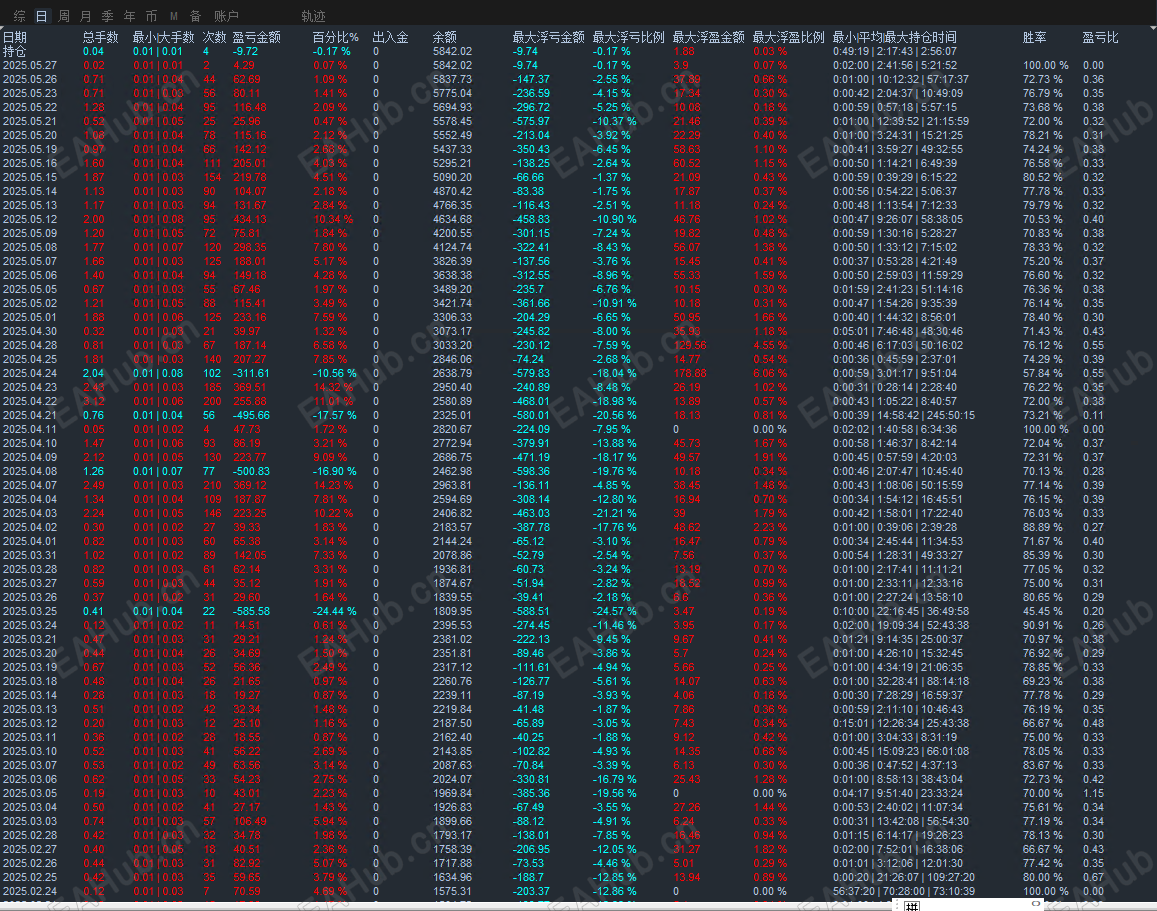This screenshot has height=911, width=1157.
Task: Select the win rate 90.91 %
Action: tap(1043, 626)
